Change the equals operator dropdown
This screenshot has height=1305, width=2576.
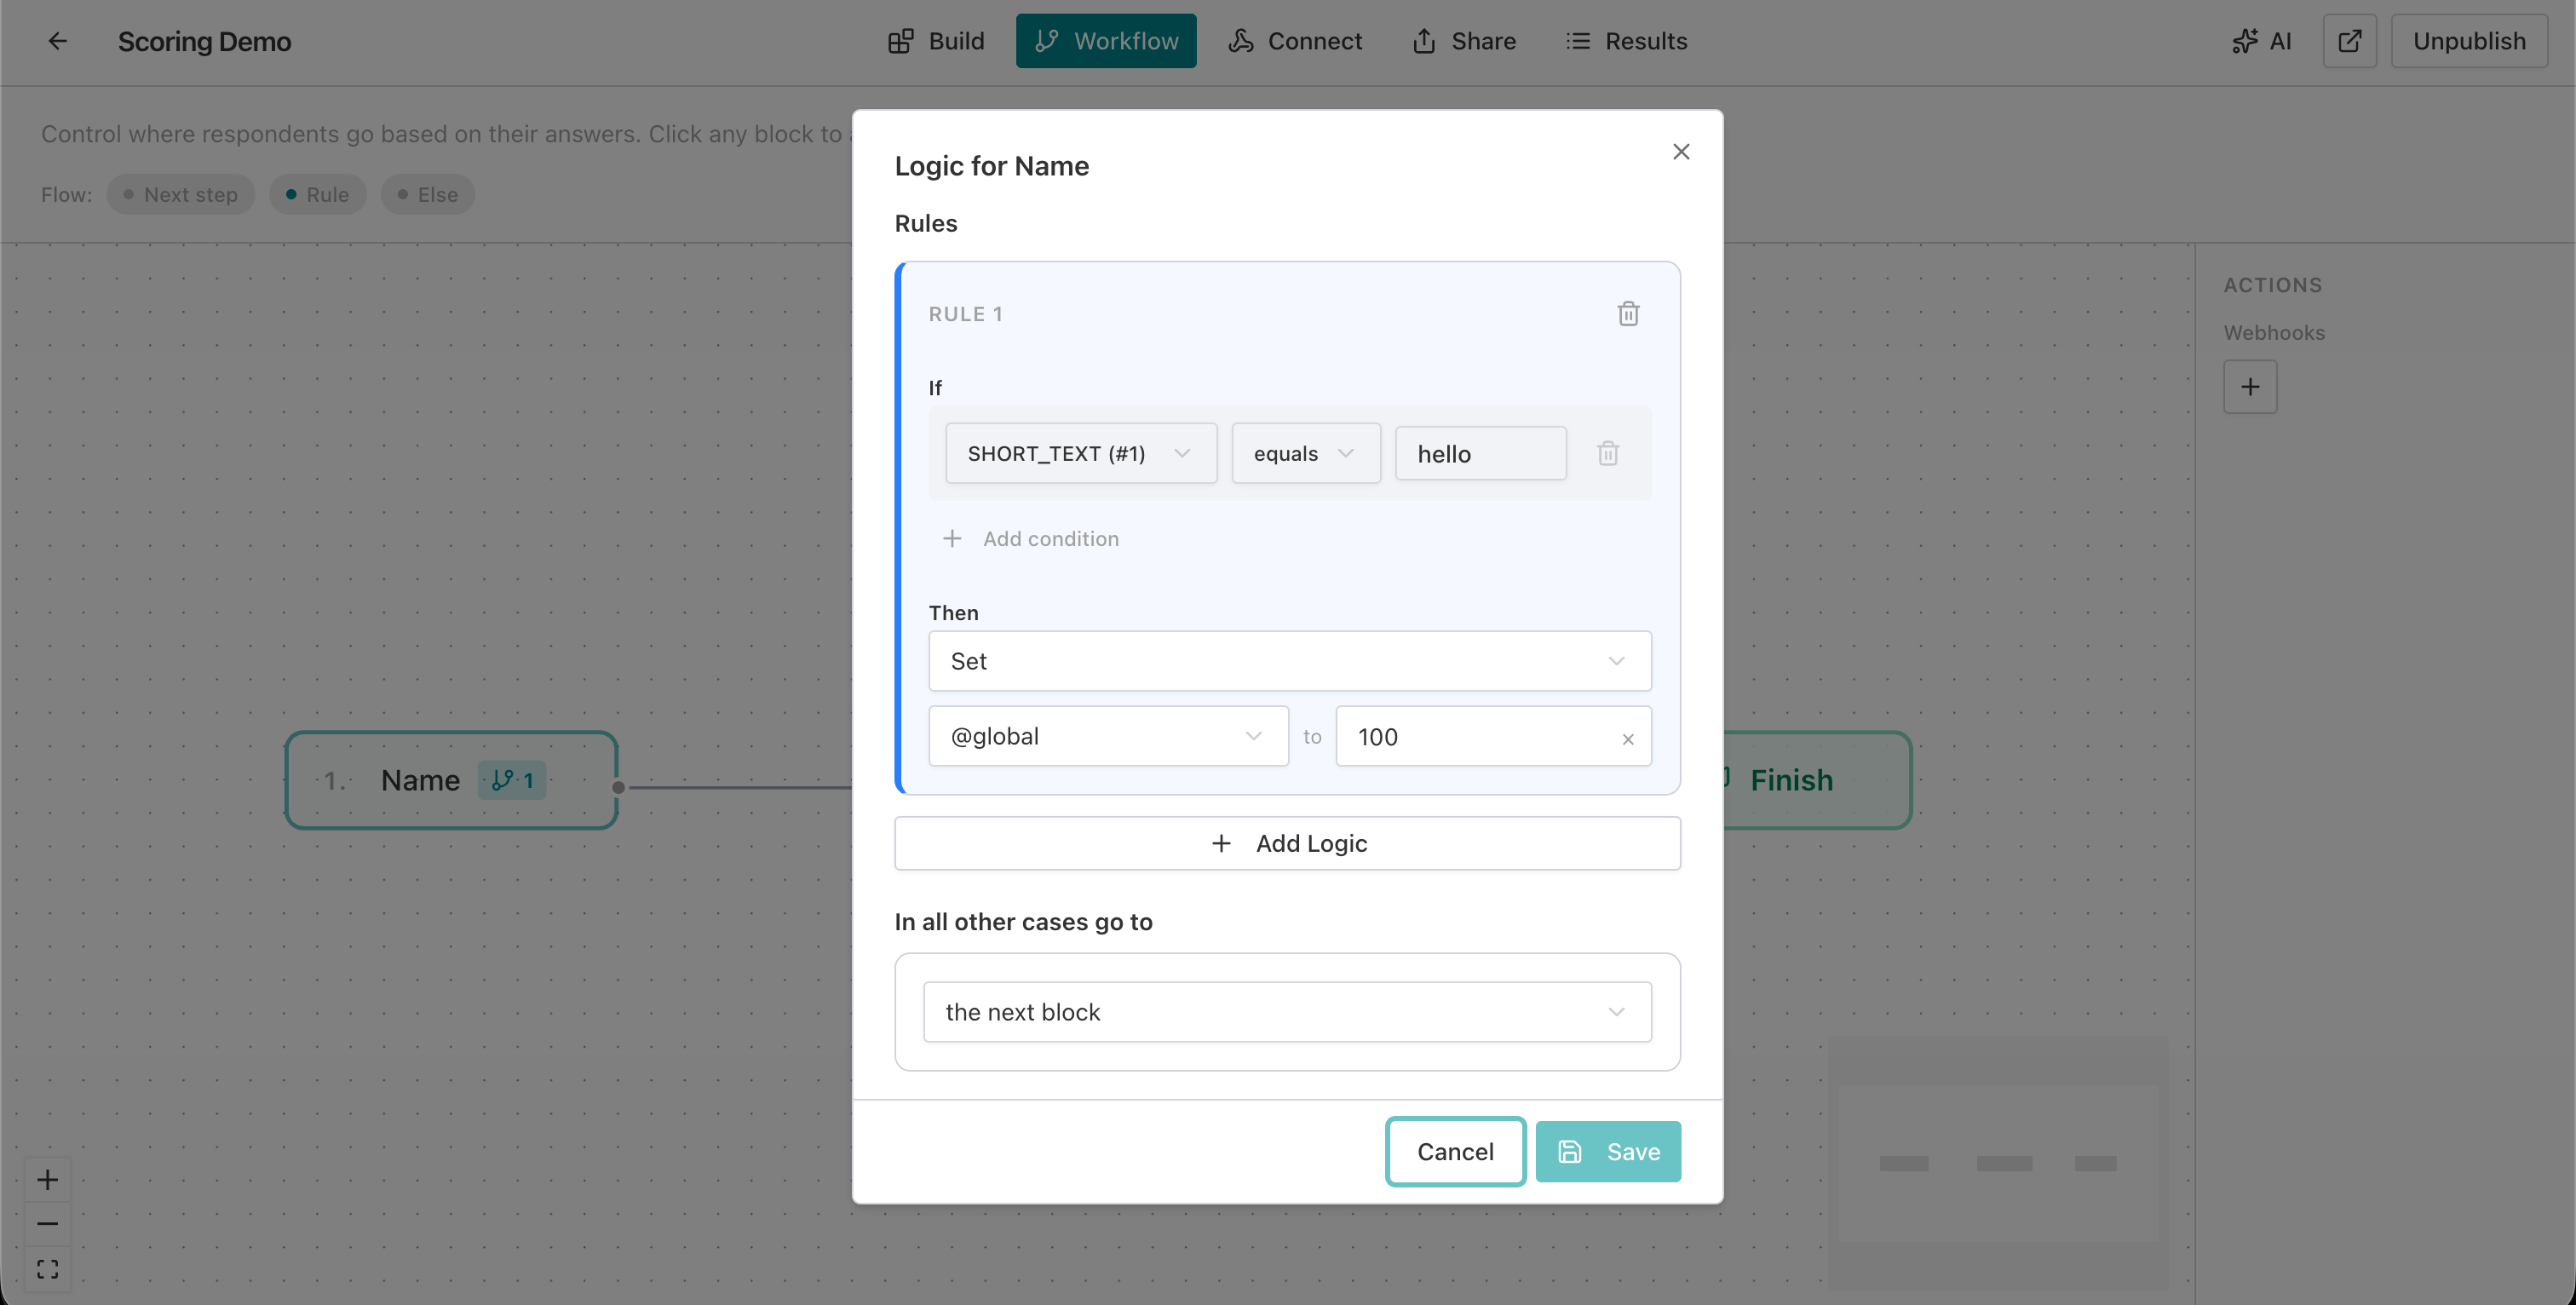(x=1305, y=453)
